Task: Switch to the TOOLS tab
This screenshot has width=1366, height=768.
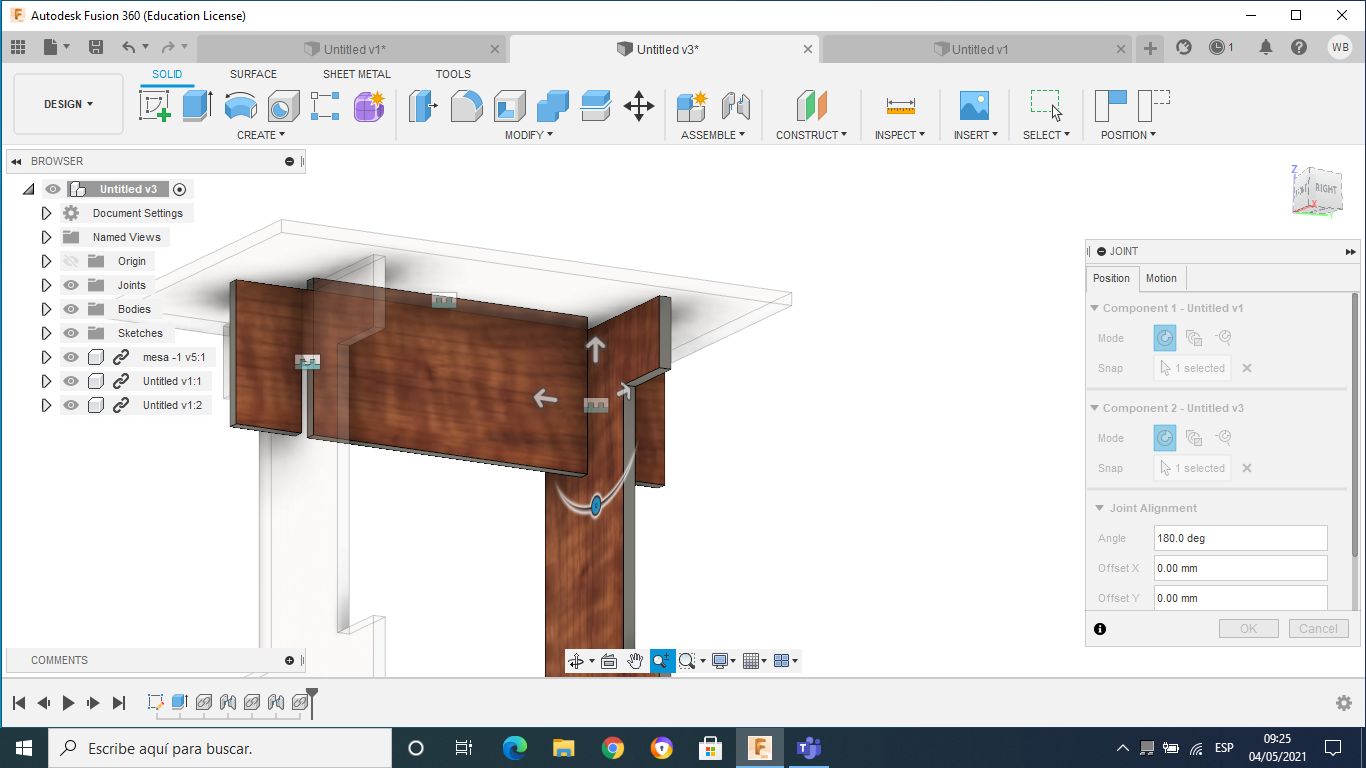Action: tap(453, 74)
